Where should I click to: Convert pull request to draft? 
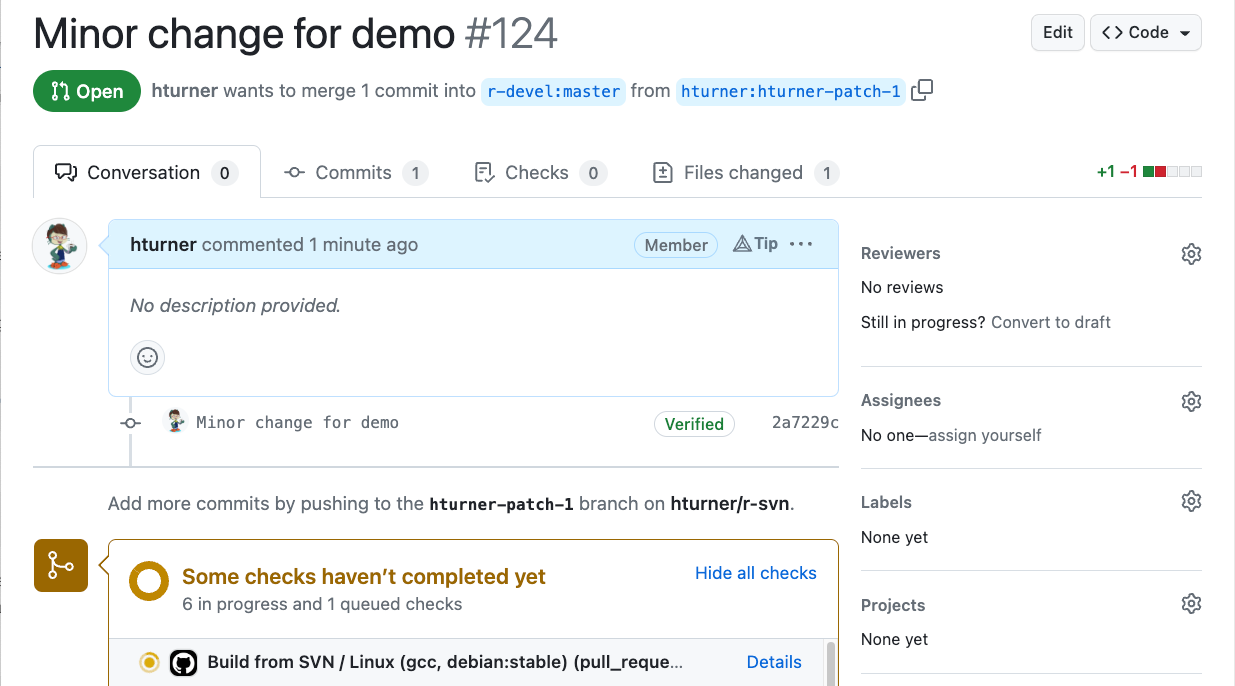click(x=1051, y=322)
